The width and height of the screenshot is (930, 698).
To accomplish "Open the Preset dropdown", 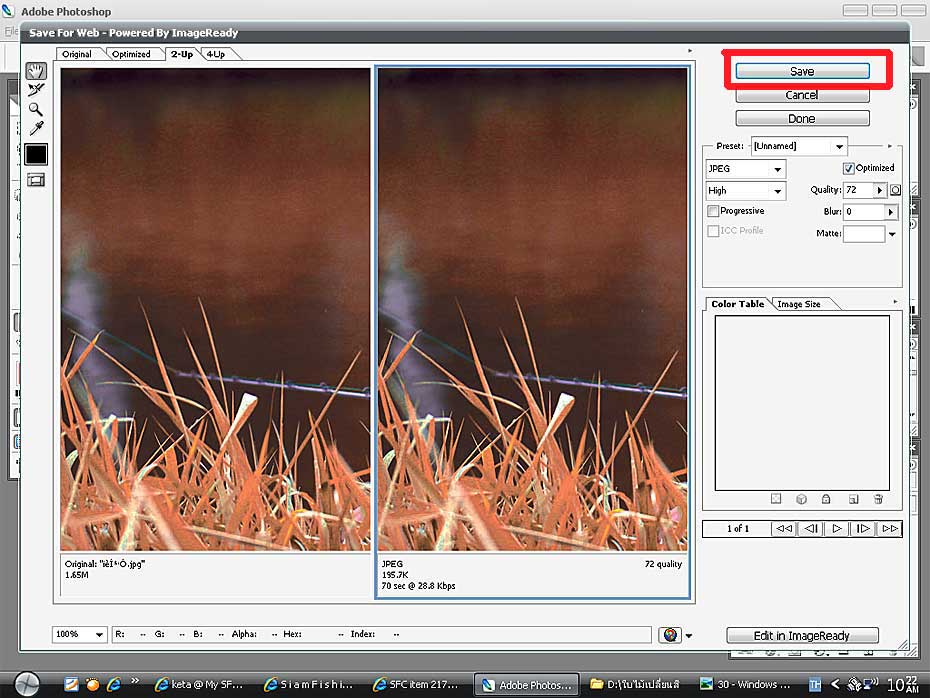I will (x=799, y=146).
